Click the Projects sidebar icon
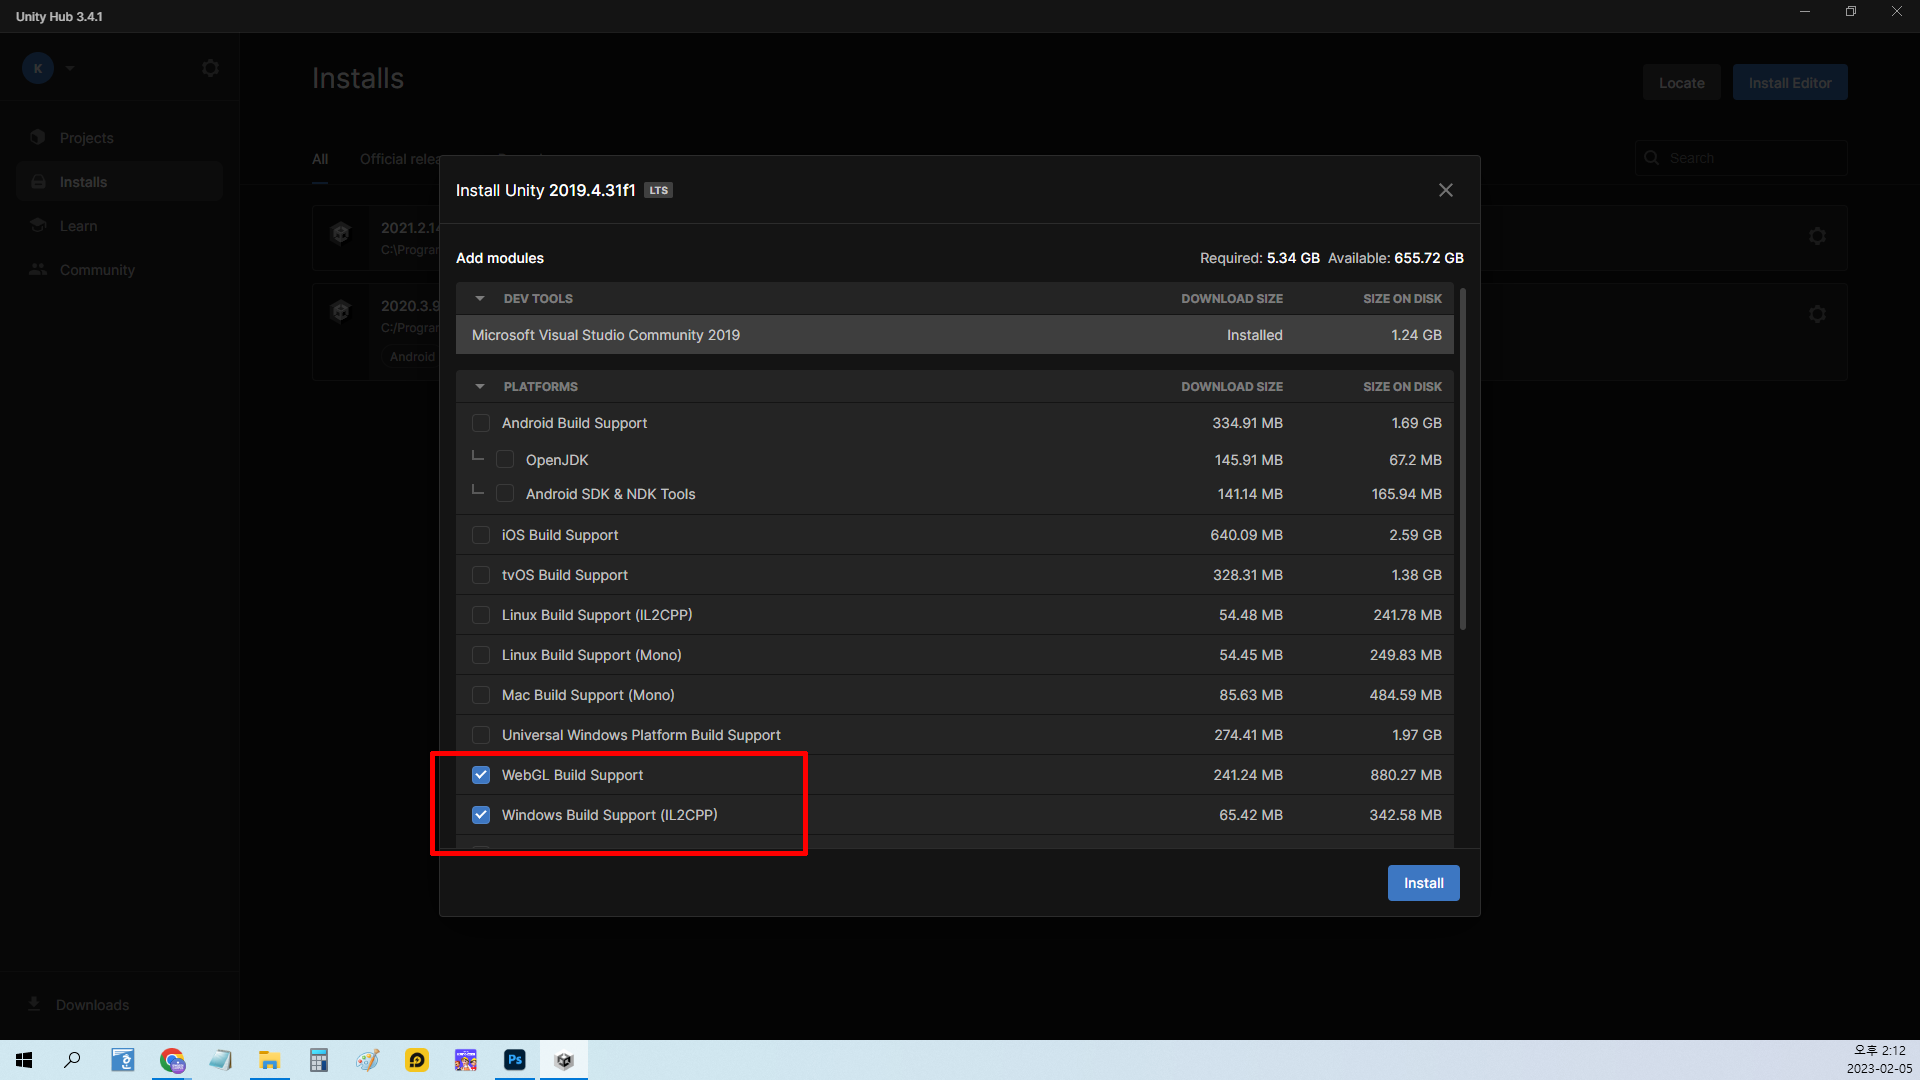This screenshot has width=1920, height=1080. click(38, 137)
